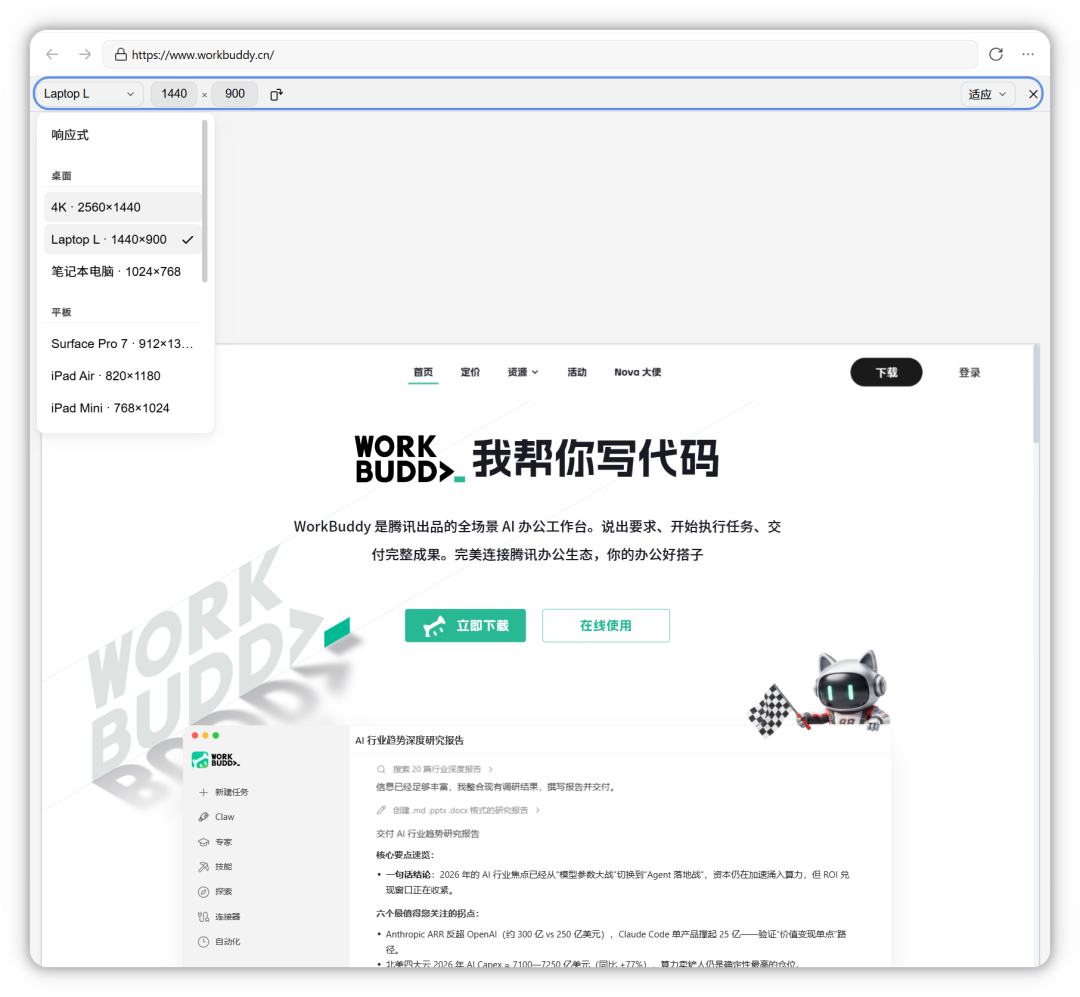
Task: Go back with browser back arrow
Action: point(52,54)
